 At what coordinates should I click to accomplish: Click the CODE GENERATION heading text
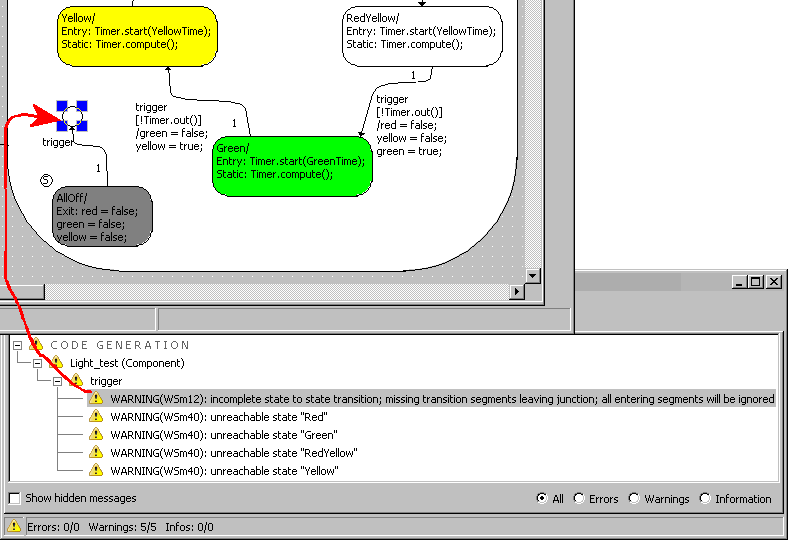tap(120, 345)
